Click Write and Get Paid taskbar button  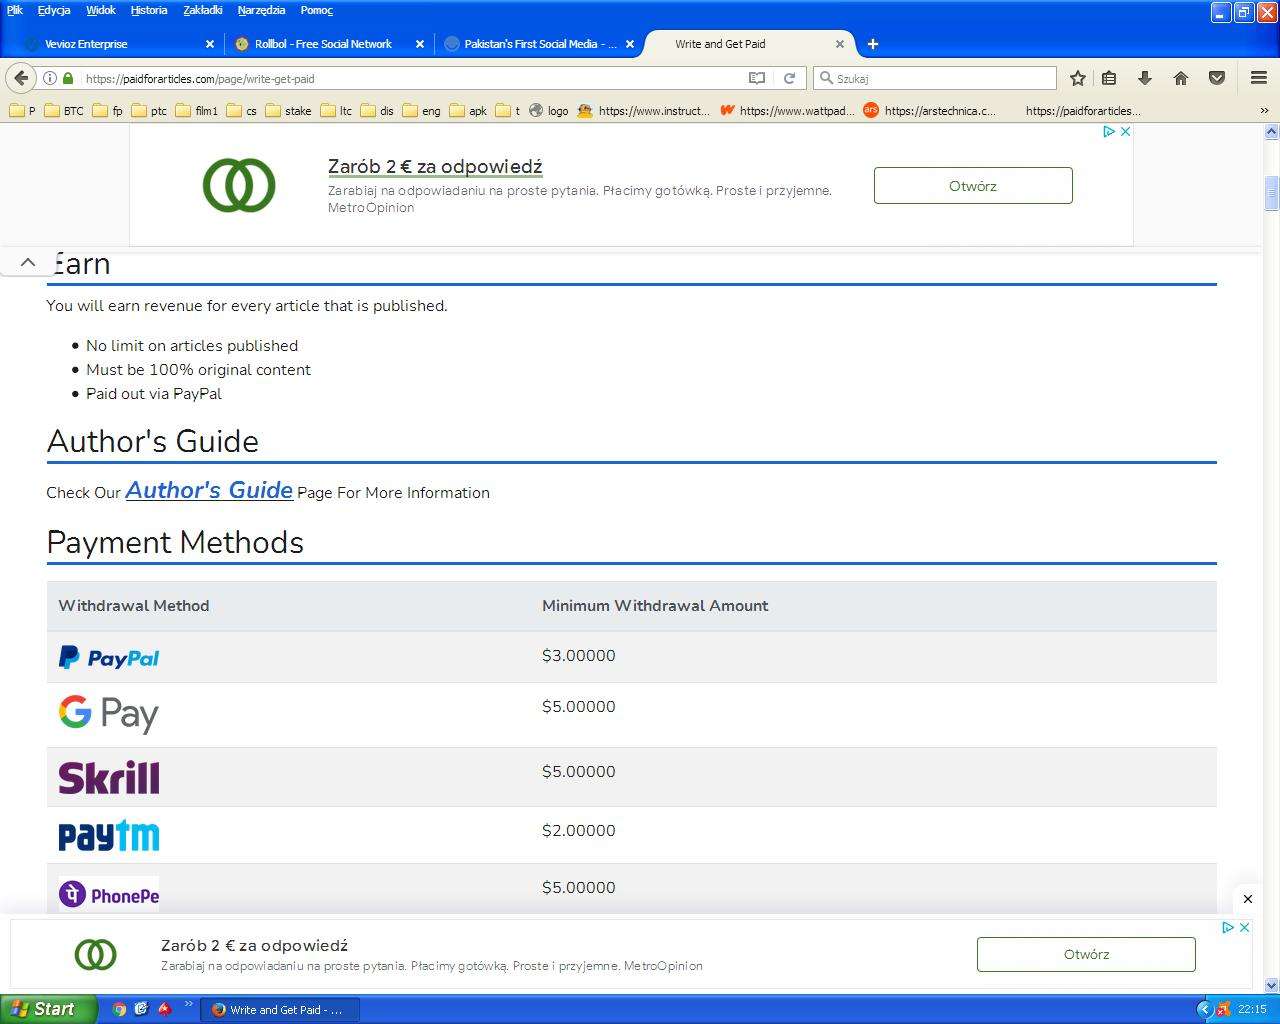point(280,1010)
